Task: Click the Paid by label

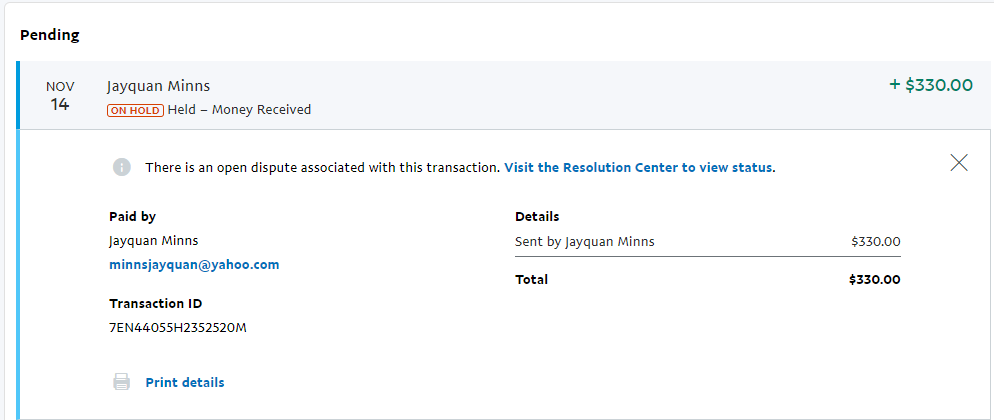Action: pyautogui.click(x=132, y=216)
